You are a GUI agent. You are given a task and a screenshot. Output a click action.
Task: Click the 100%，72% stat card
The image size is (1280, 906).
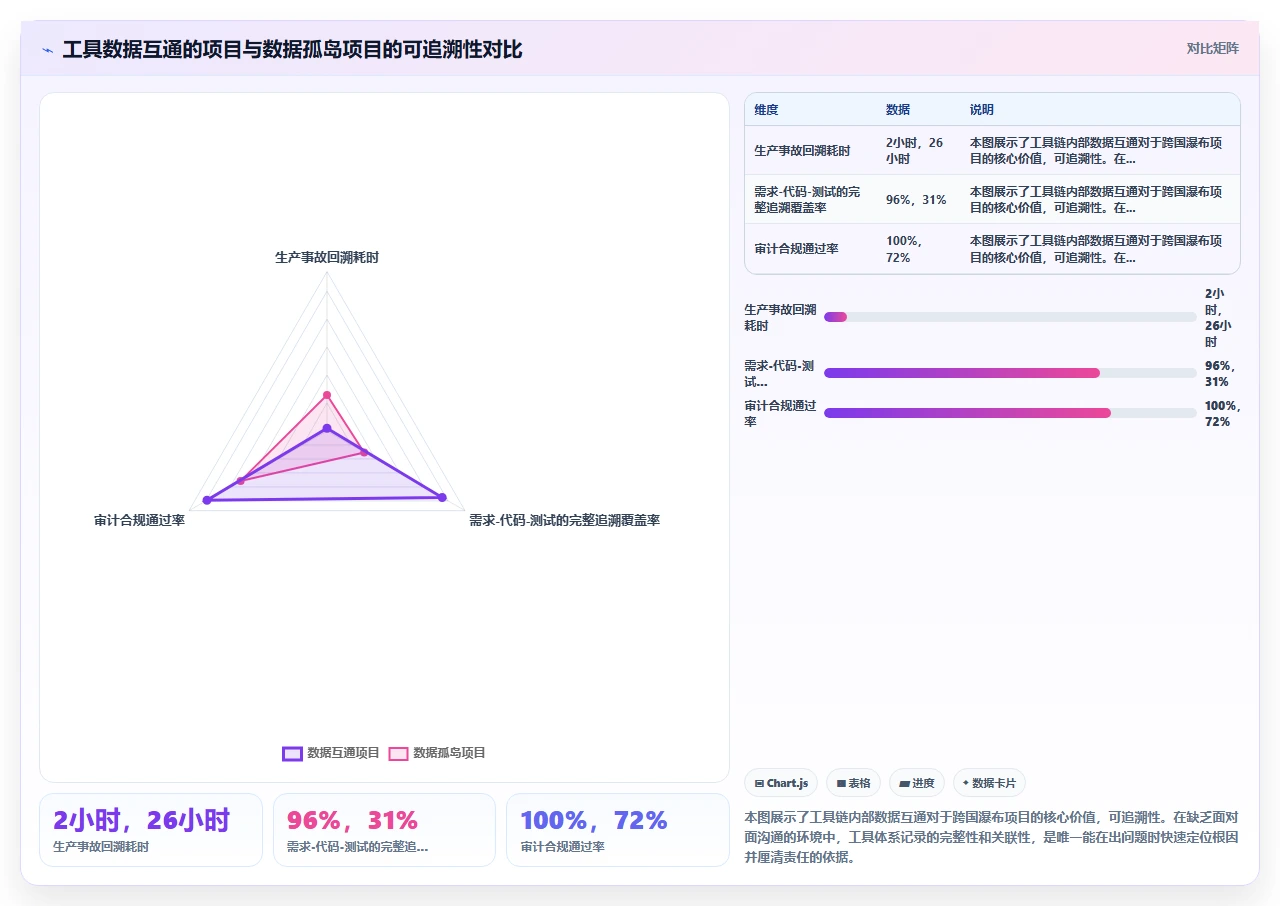point(618,830)
